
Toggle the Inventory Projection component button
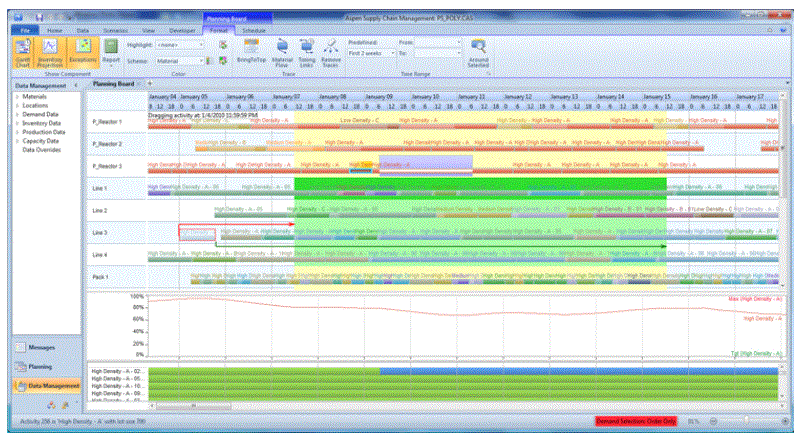[x=50, y=53]
